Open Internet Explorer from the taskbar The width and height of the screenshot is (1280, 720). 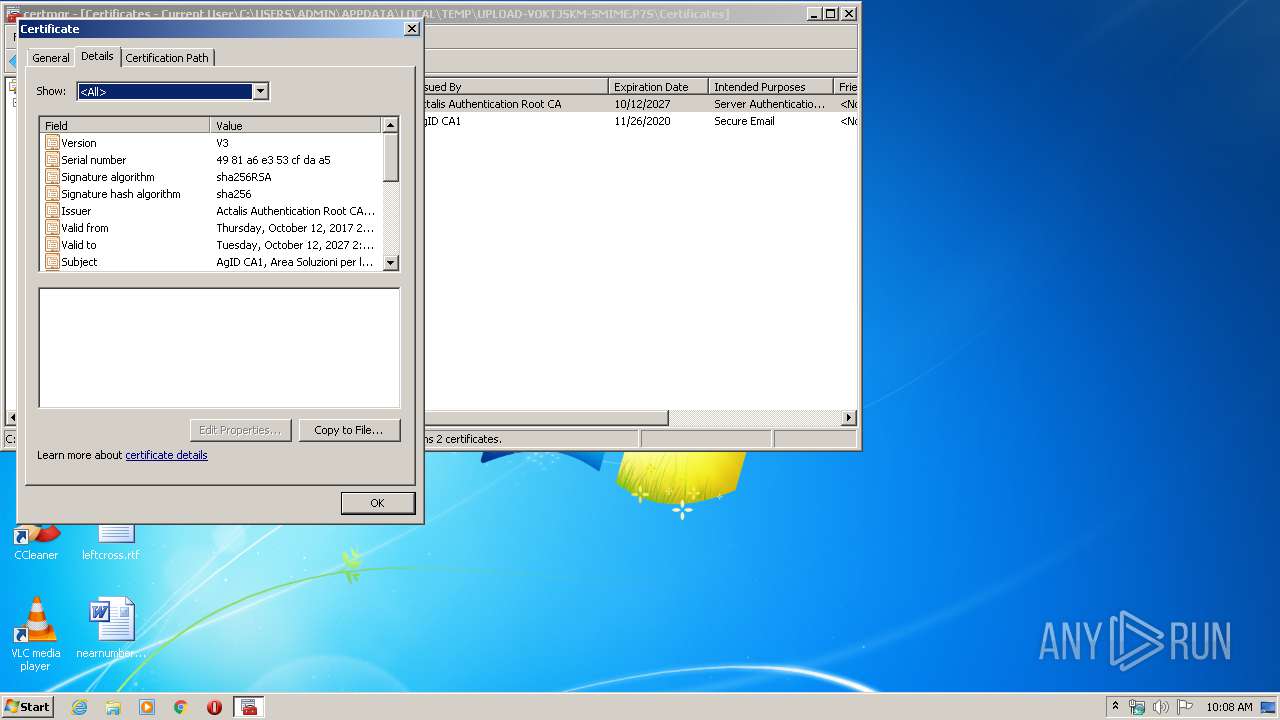[x=79, y=707]
